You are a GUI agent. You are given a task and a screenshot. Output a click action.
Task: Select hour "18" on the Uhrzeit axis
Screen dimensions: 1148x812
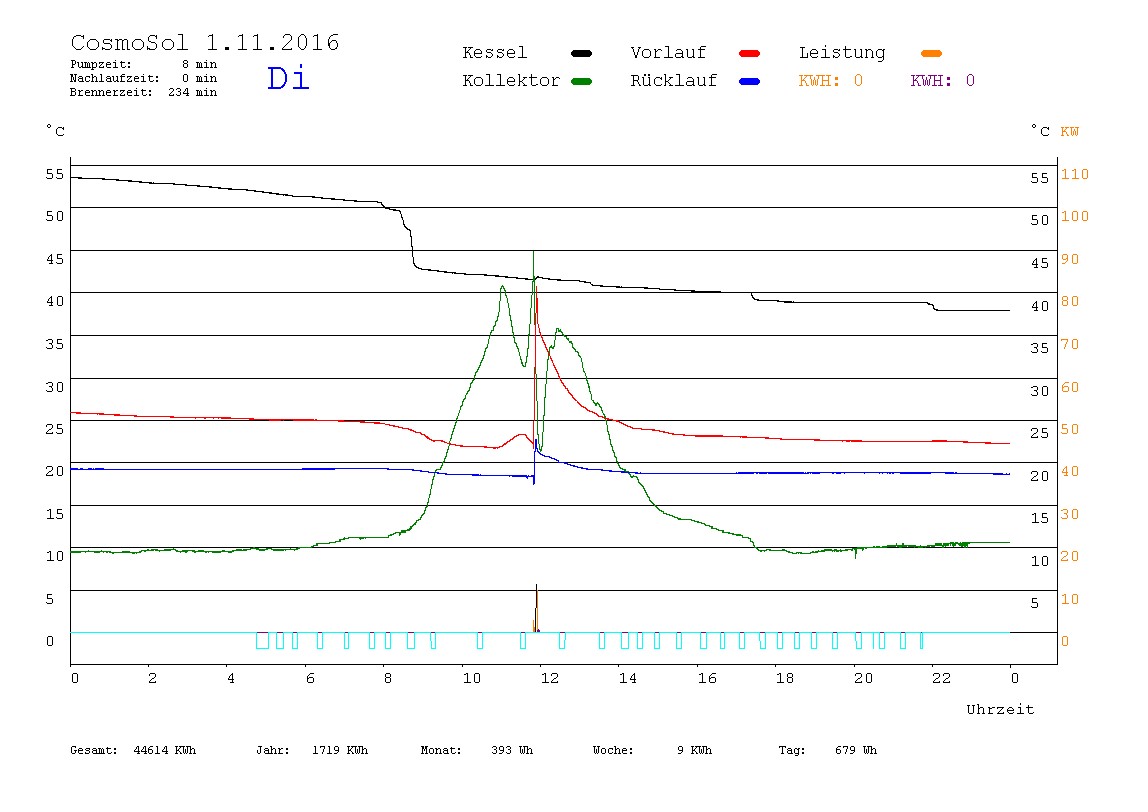pyautogui.click(x=785, y=679)
